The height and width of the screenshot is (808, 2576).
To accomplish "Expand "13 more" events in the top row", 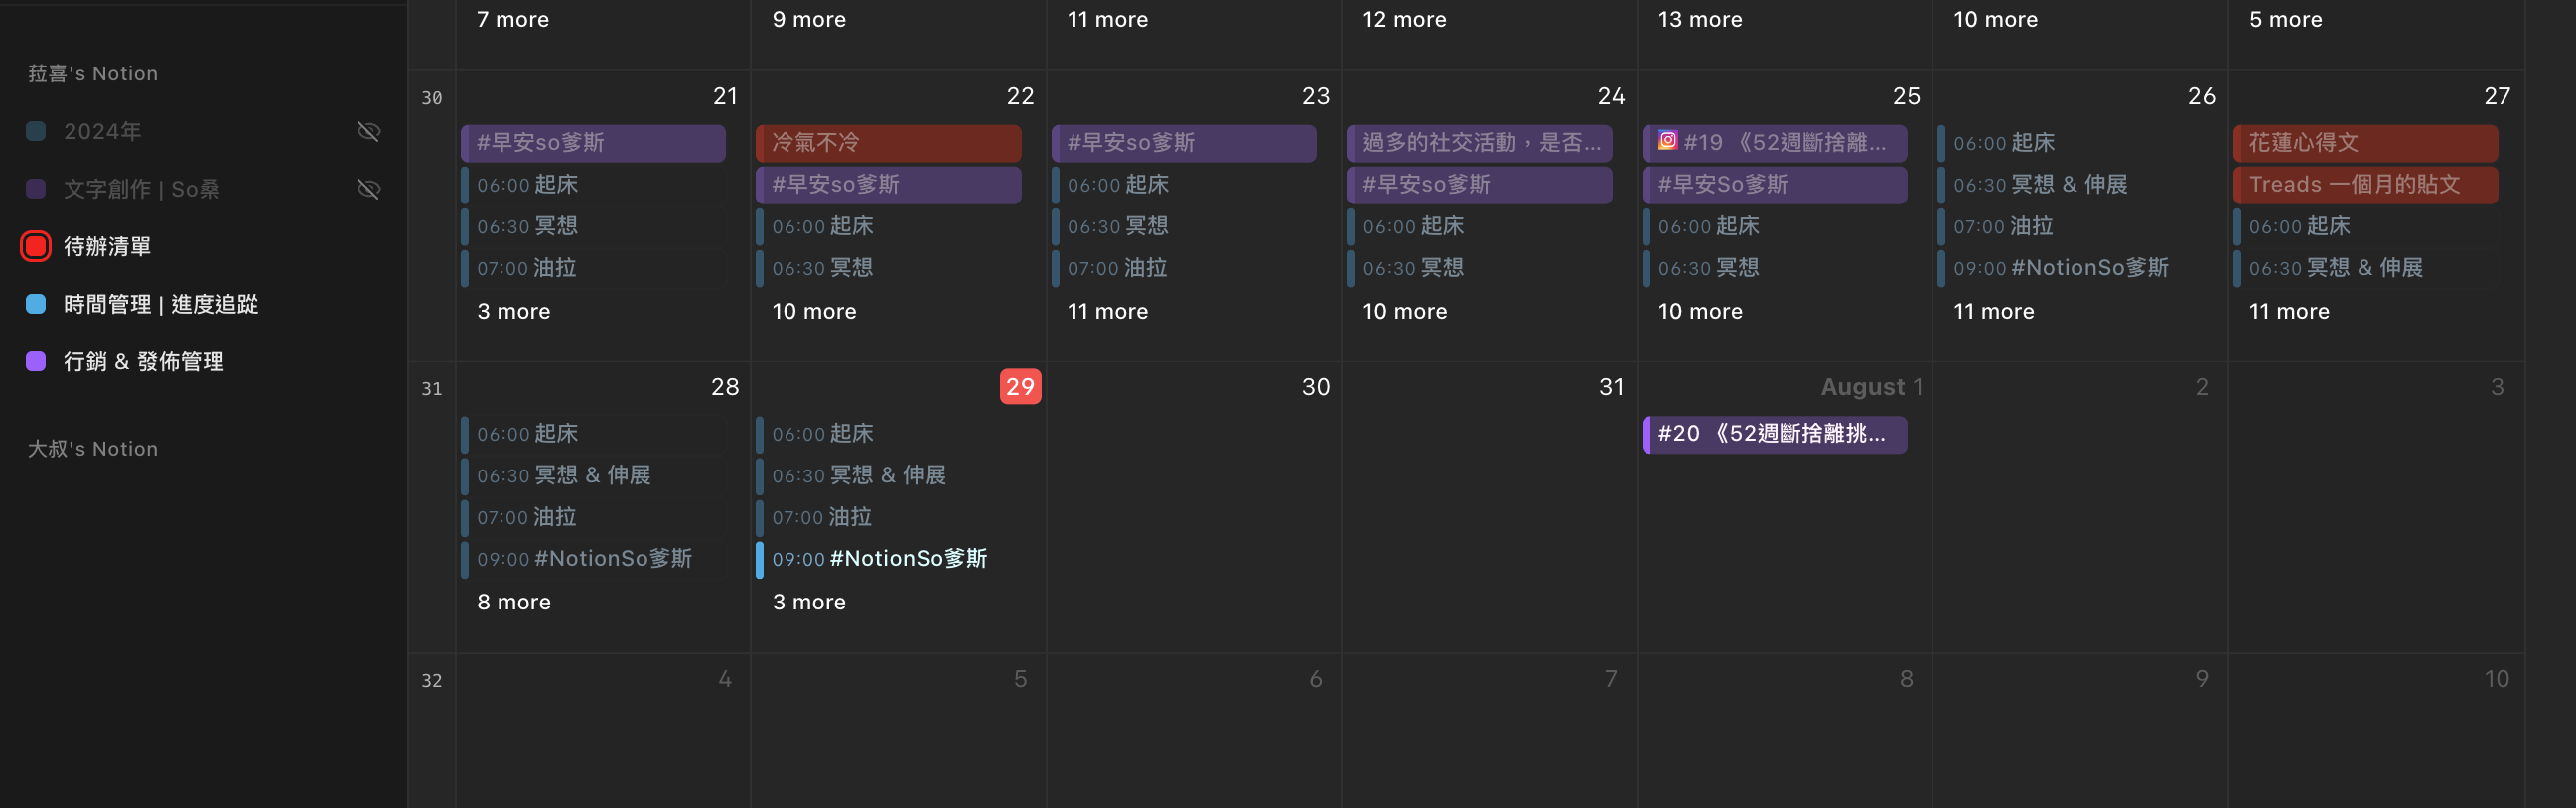I will click(1699, 19).
